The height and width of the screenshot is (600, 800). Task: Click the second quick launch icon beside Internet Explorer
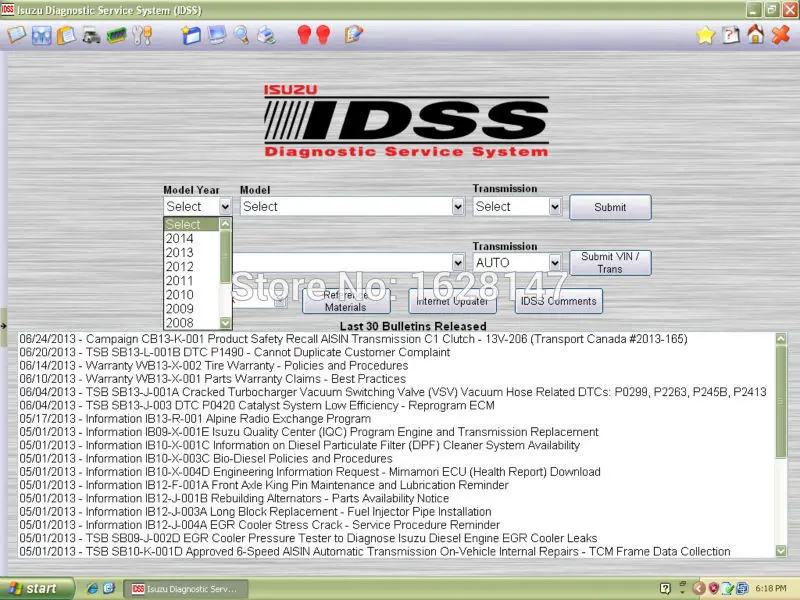(109, 589)
